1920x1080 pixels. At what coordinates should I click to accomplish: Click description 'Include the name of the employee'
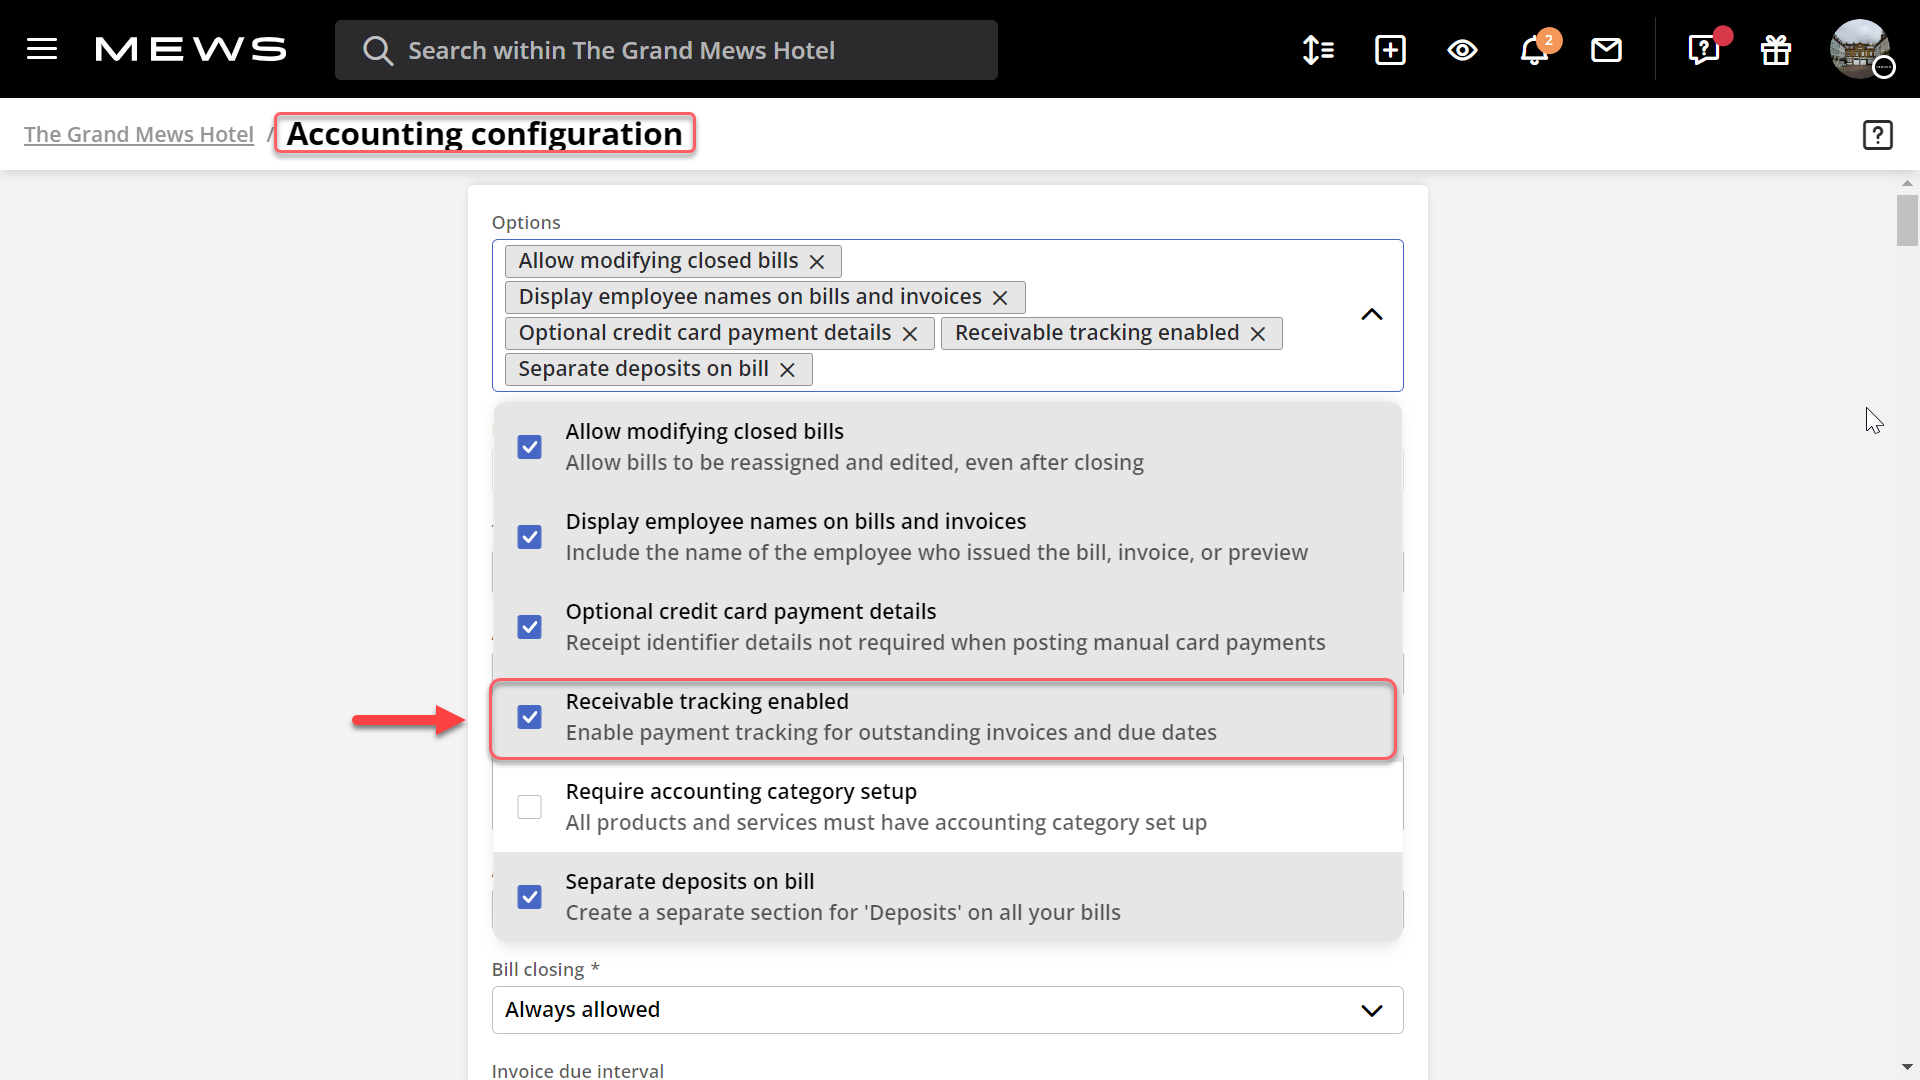[937, 553]
